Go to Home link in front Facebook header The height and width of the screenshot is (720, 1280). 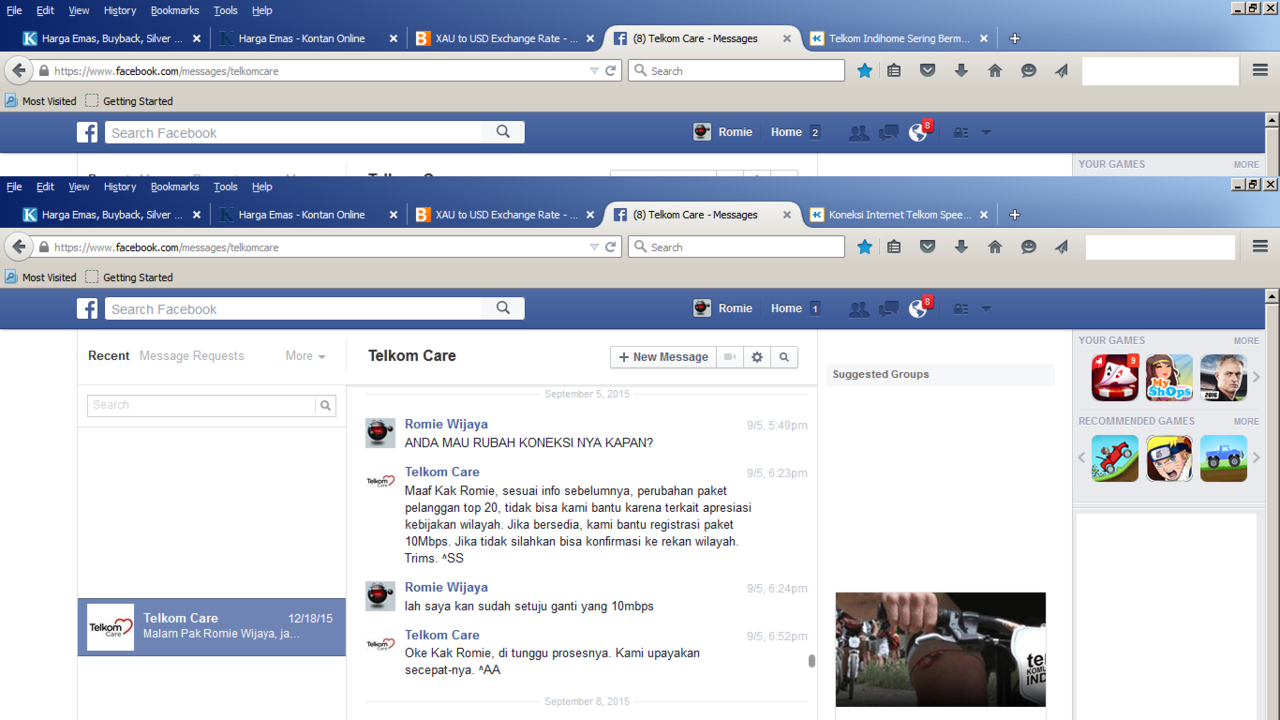pyautogui.click(x=786, y=309)
